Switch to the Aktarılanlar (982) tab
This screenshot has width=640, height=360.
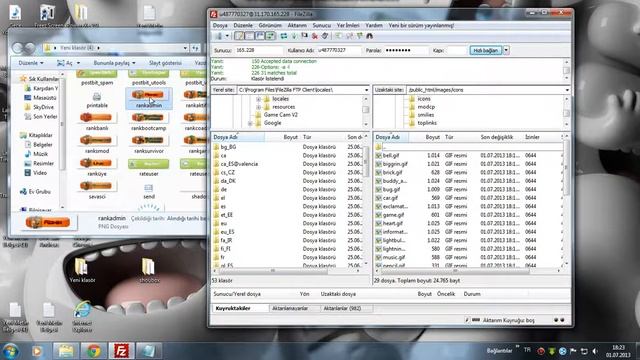click(342, 309)
